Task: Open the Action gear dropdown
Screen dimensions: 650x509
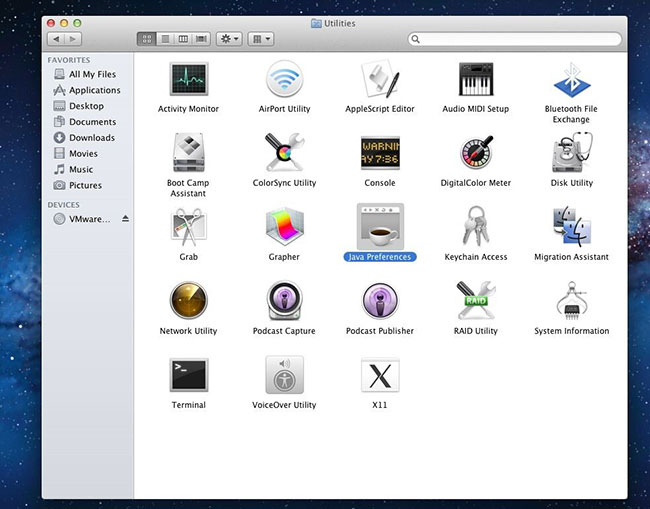Action: pyautogui.click(x=229, y=39)
